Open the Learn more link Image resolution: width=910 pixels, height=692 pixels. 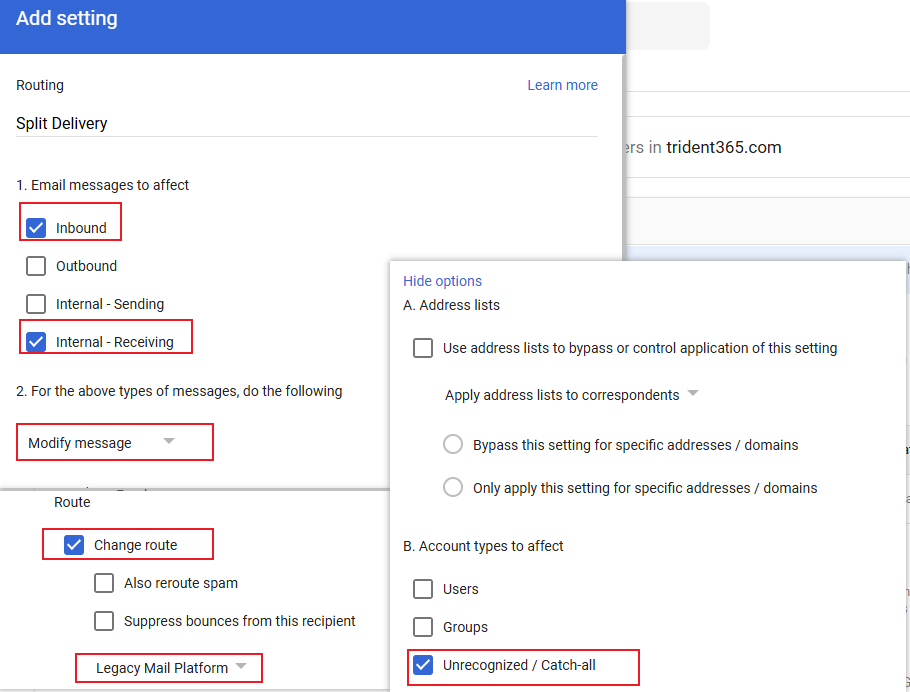click(562, 85)
